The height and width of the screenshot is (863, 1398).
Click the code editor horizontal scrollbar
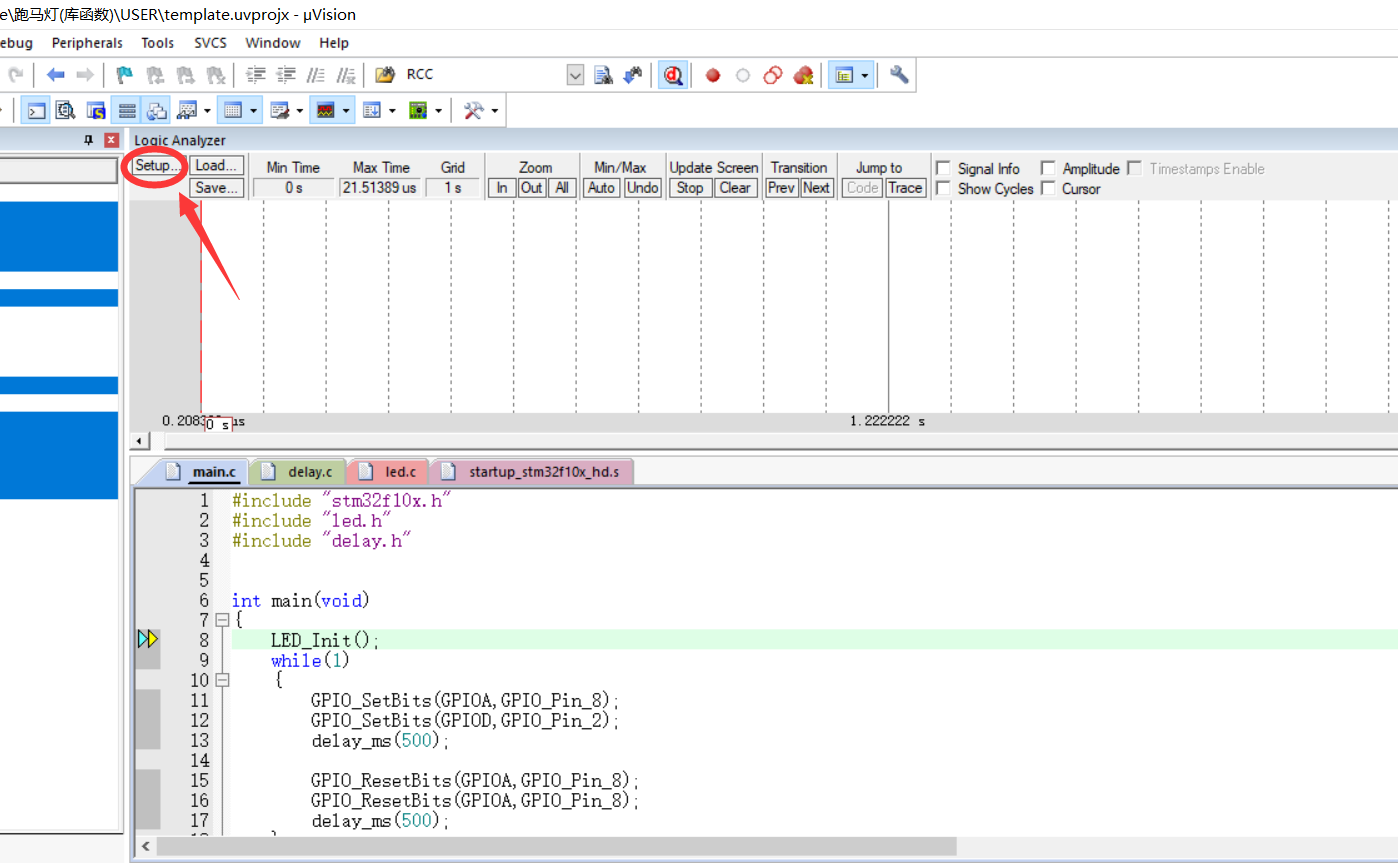pyautogui.click(x=556, y=846)
